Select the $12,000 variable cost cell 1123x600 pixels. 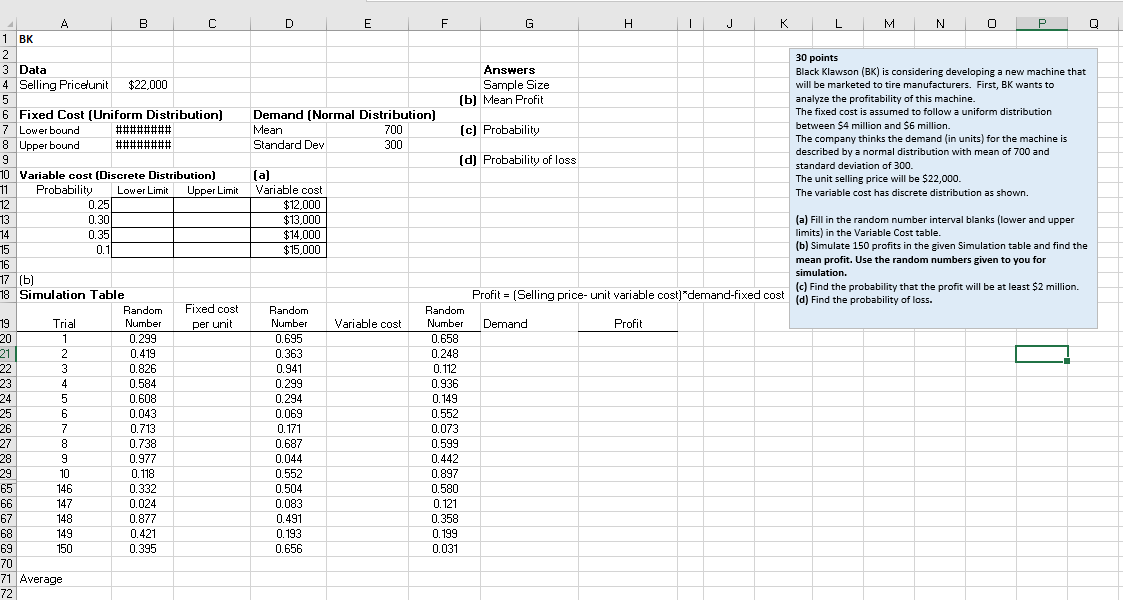(x=289, y=205)
